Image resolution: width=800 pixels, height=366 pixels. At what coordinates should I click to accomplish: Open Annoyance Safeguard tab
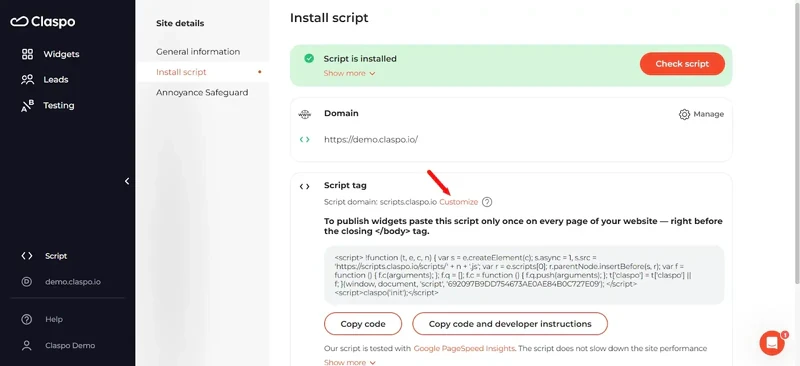tap(202, 92)
